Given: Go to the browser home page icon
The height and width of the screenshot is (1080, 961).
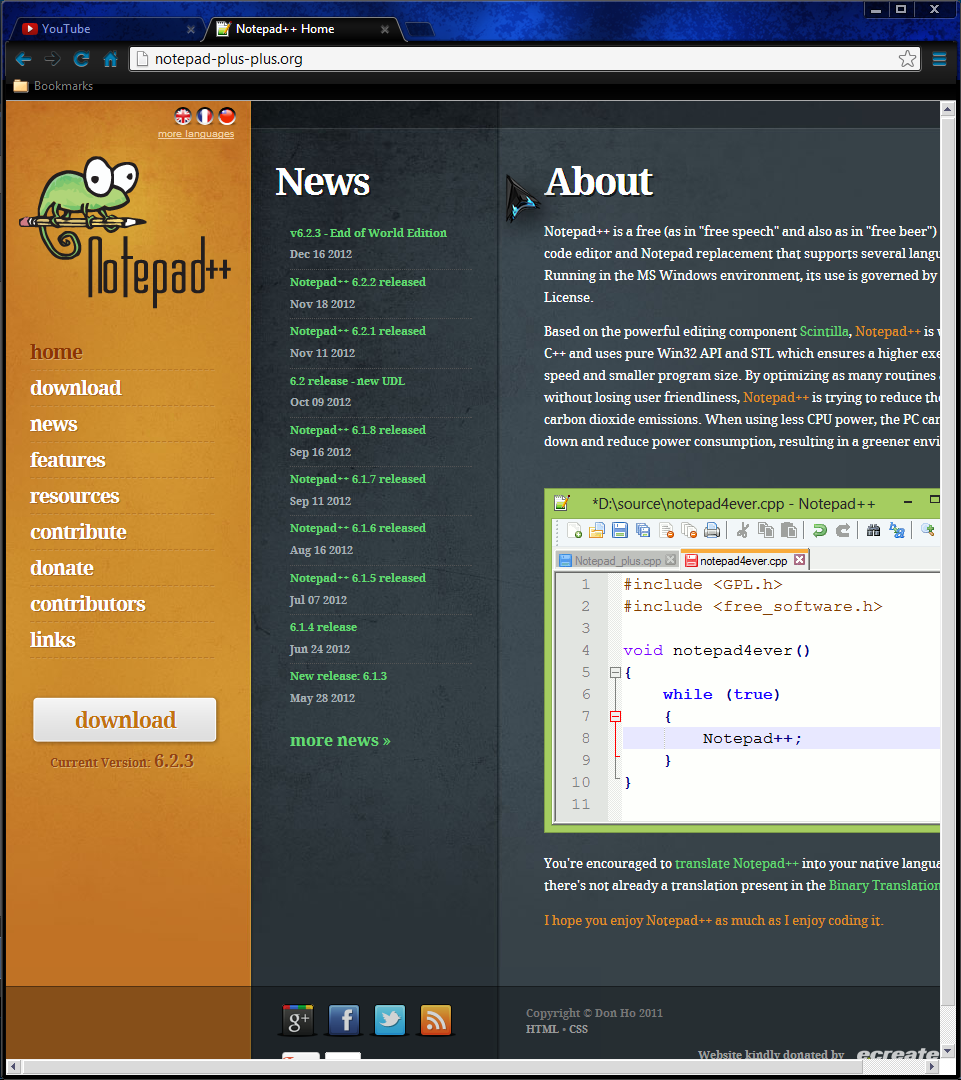Looking at the screenshot, I should [x=110, y=59].
